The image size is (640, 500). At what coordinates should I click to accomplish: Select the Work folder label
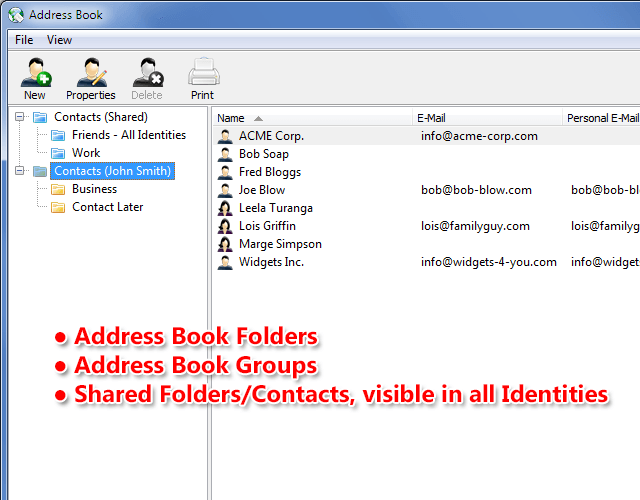click(x=86, y=153)
